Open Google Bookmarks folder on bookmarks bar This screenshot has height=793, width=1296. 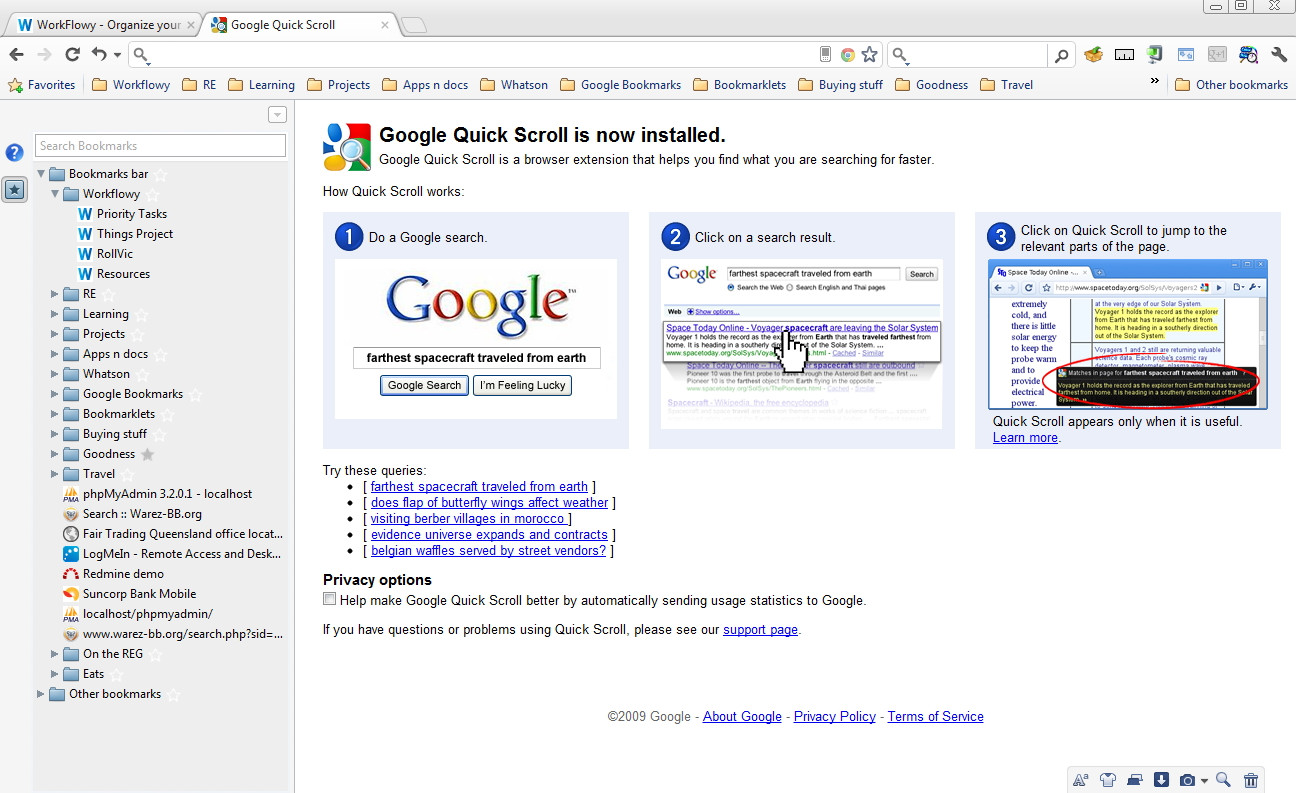[620, 85]
